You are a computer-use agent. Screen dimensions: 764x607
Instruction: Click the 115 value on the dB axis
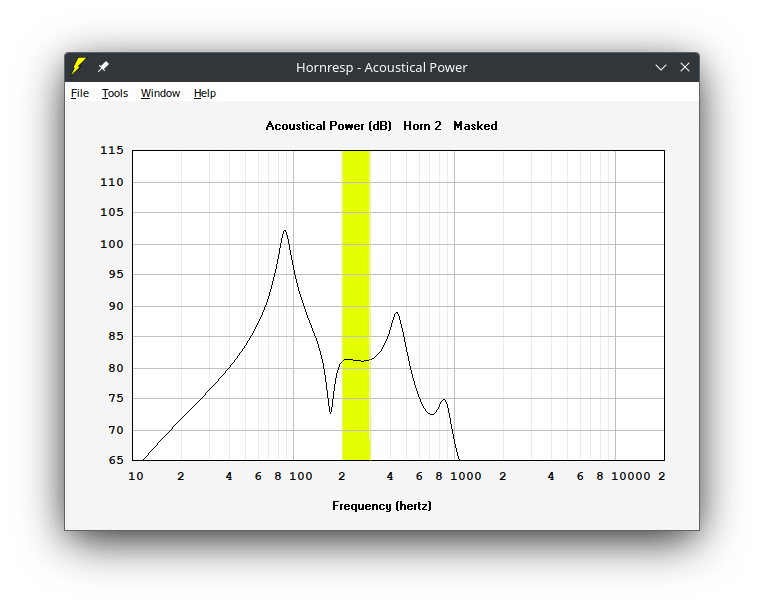tap(112, 150)
